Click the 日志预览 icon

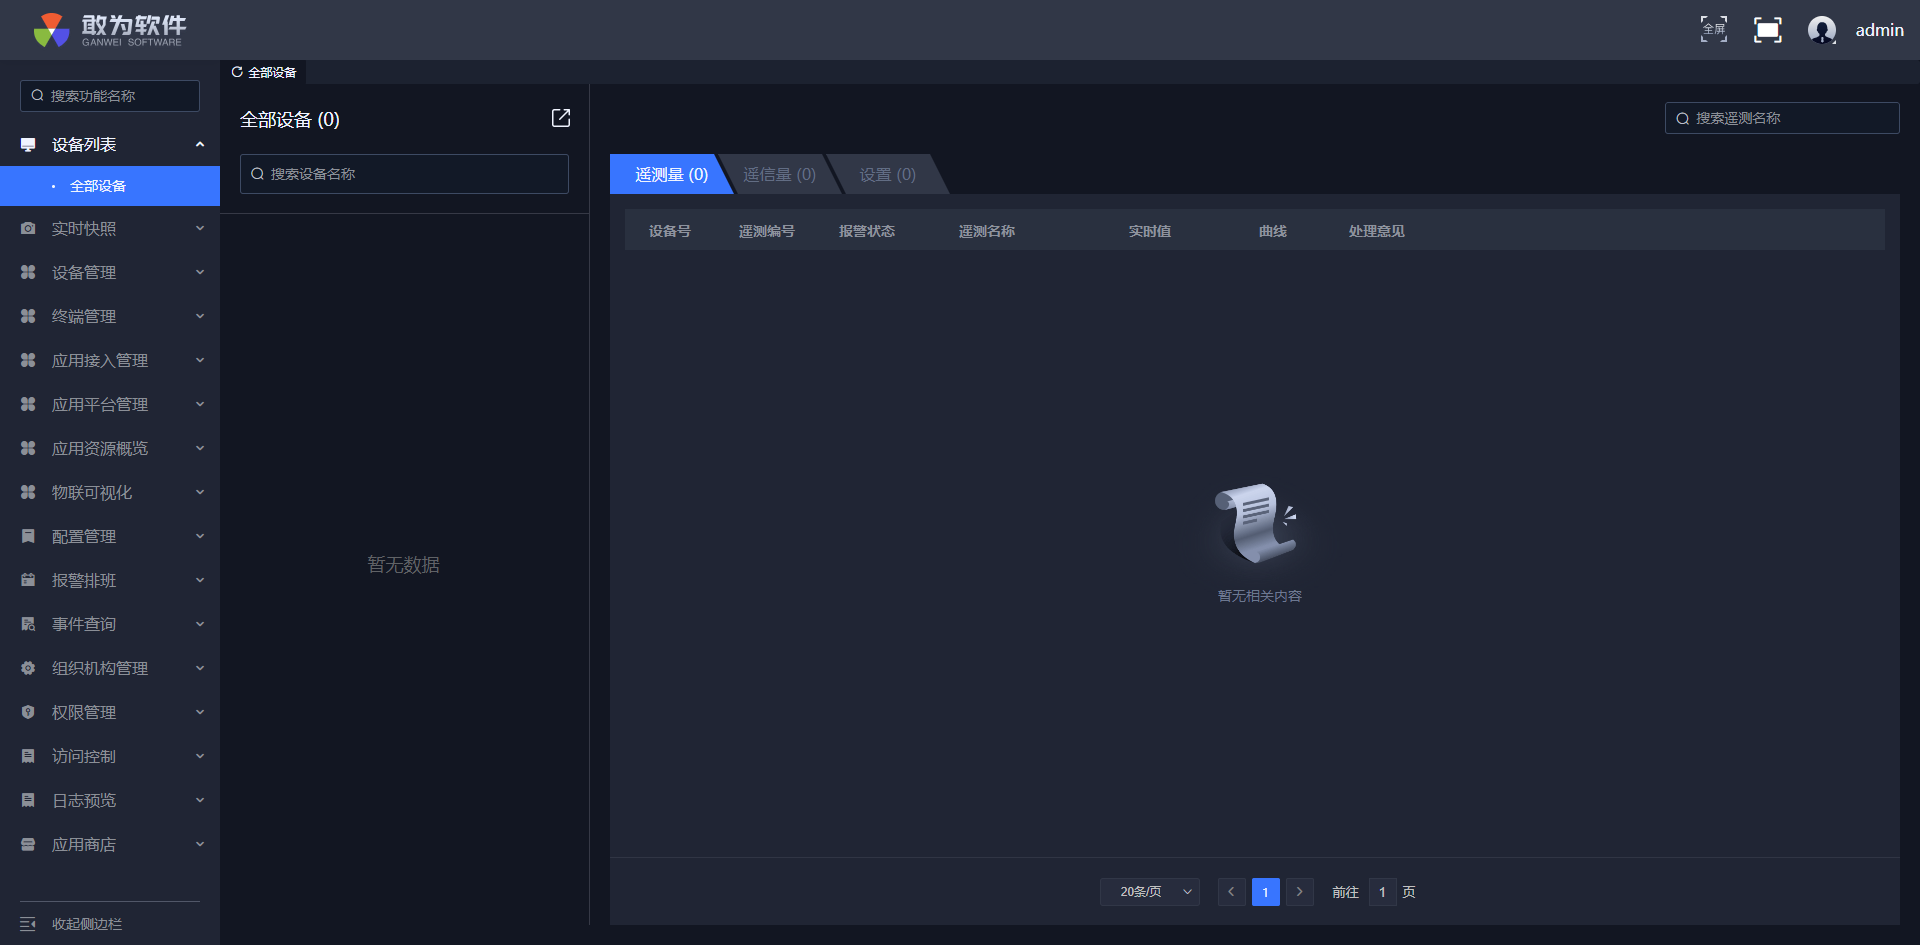pyautogui.click(x=28, y=801)
